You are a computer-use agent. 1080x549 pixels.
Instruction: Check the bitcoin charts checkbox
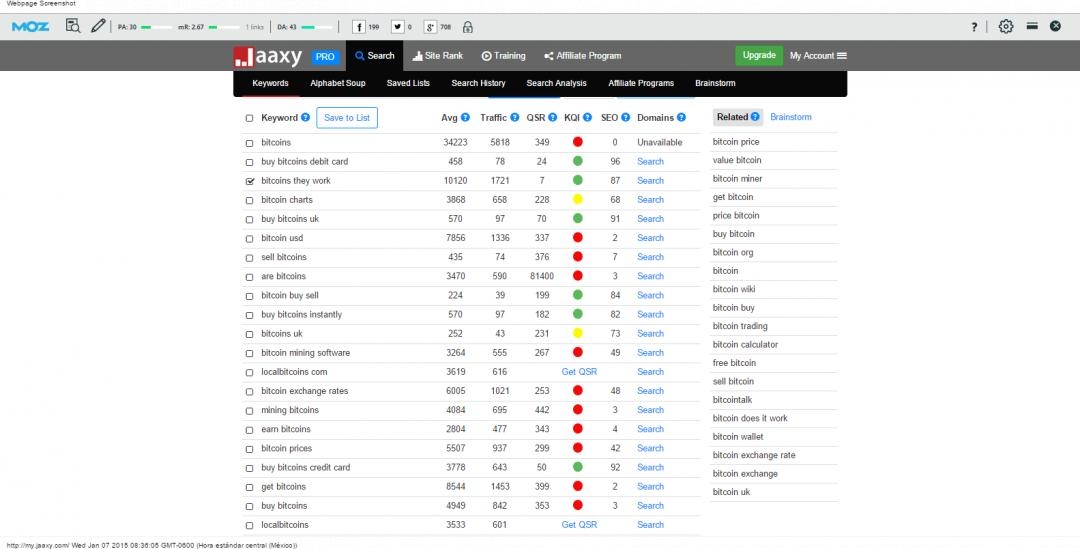point(249,200)
